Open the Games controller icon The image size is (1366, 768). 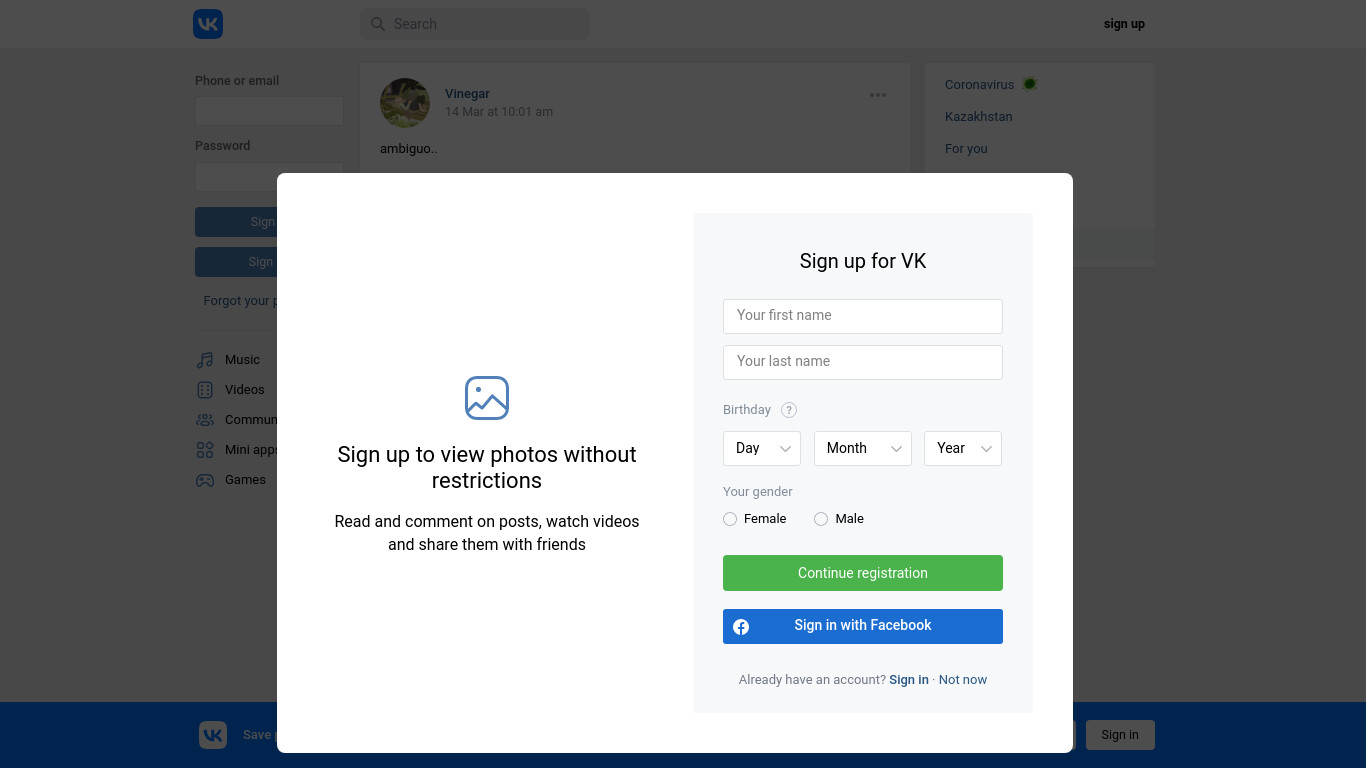pyautogui.click(x=205, y=480)
